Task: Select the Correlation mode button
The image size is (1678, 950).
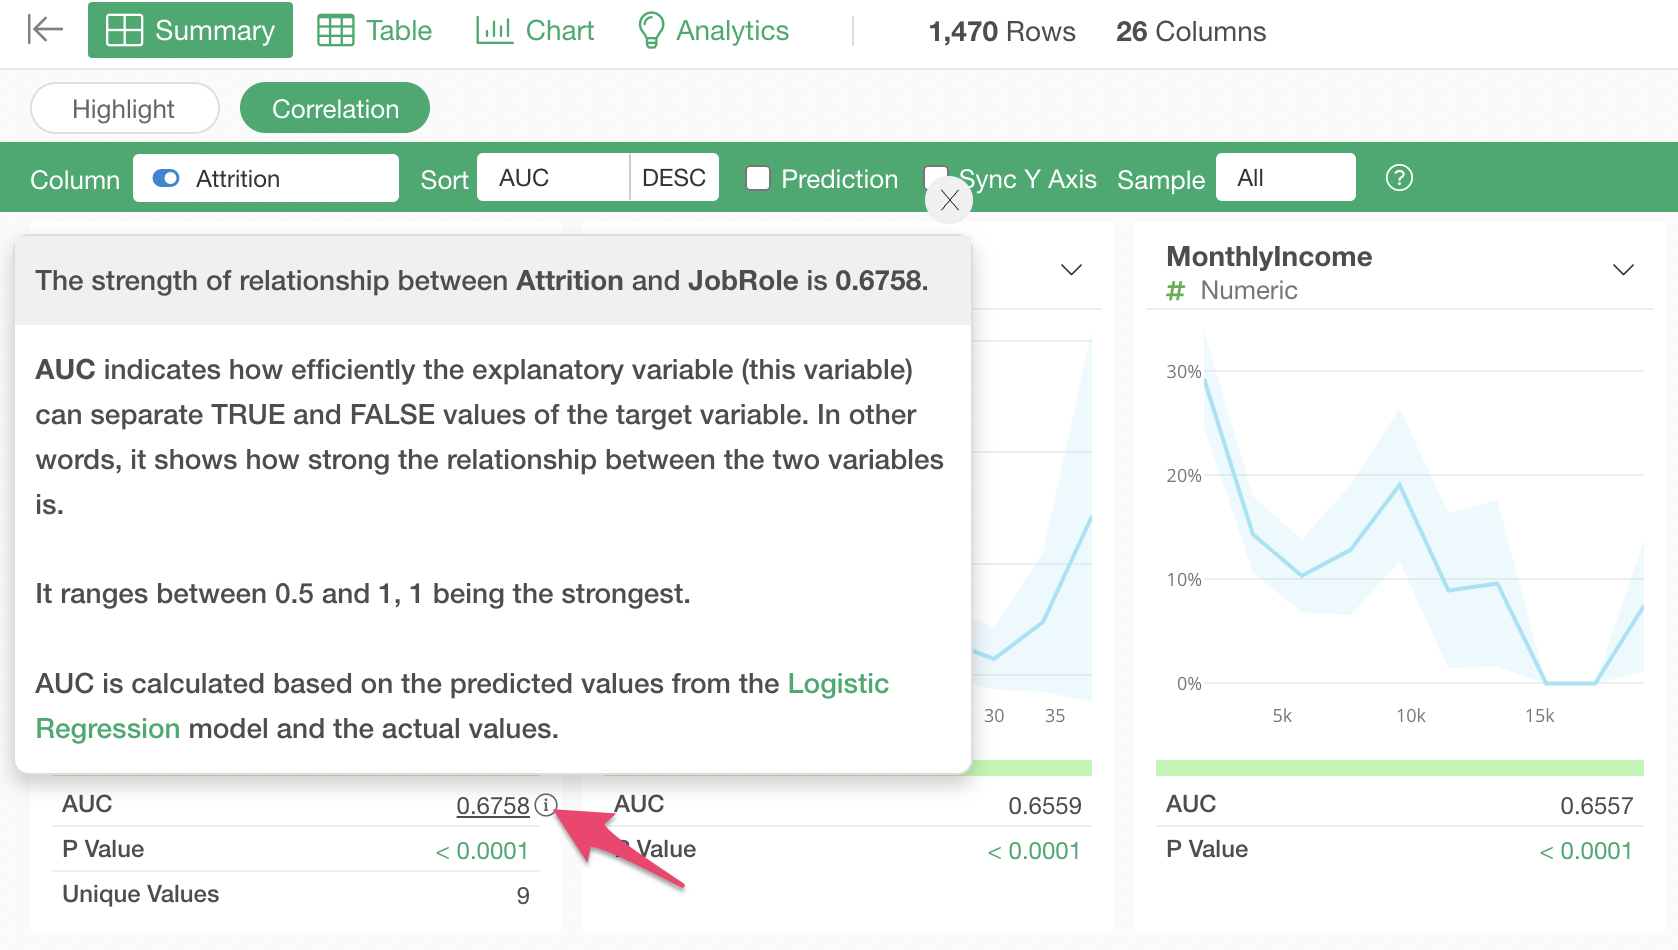Action: pos(335,108)
